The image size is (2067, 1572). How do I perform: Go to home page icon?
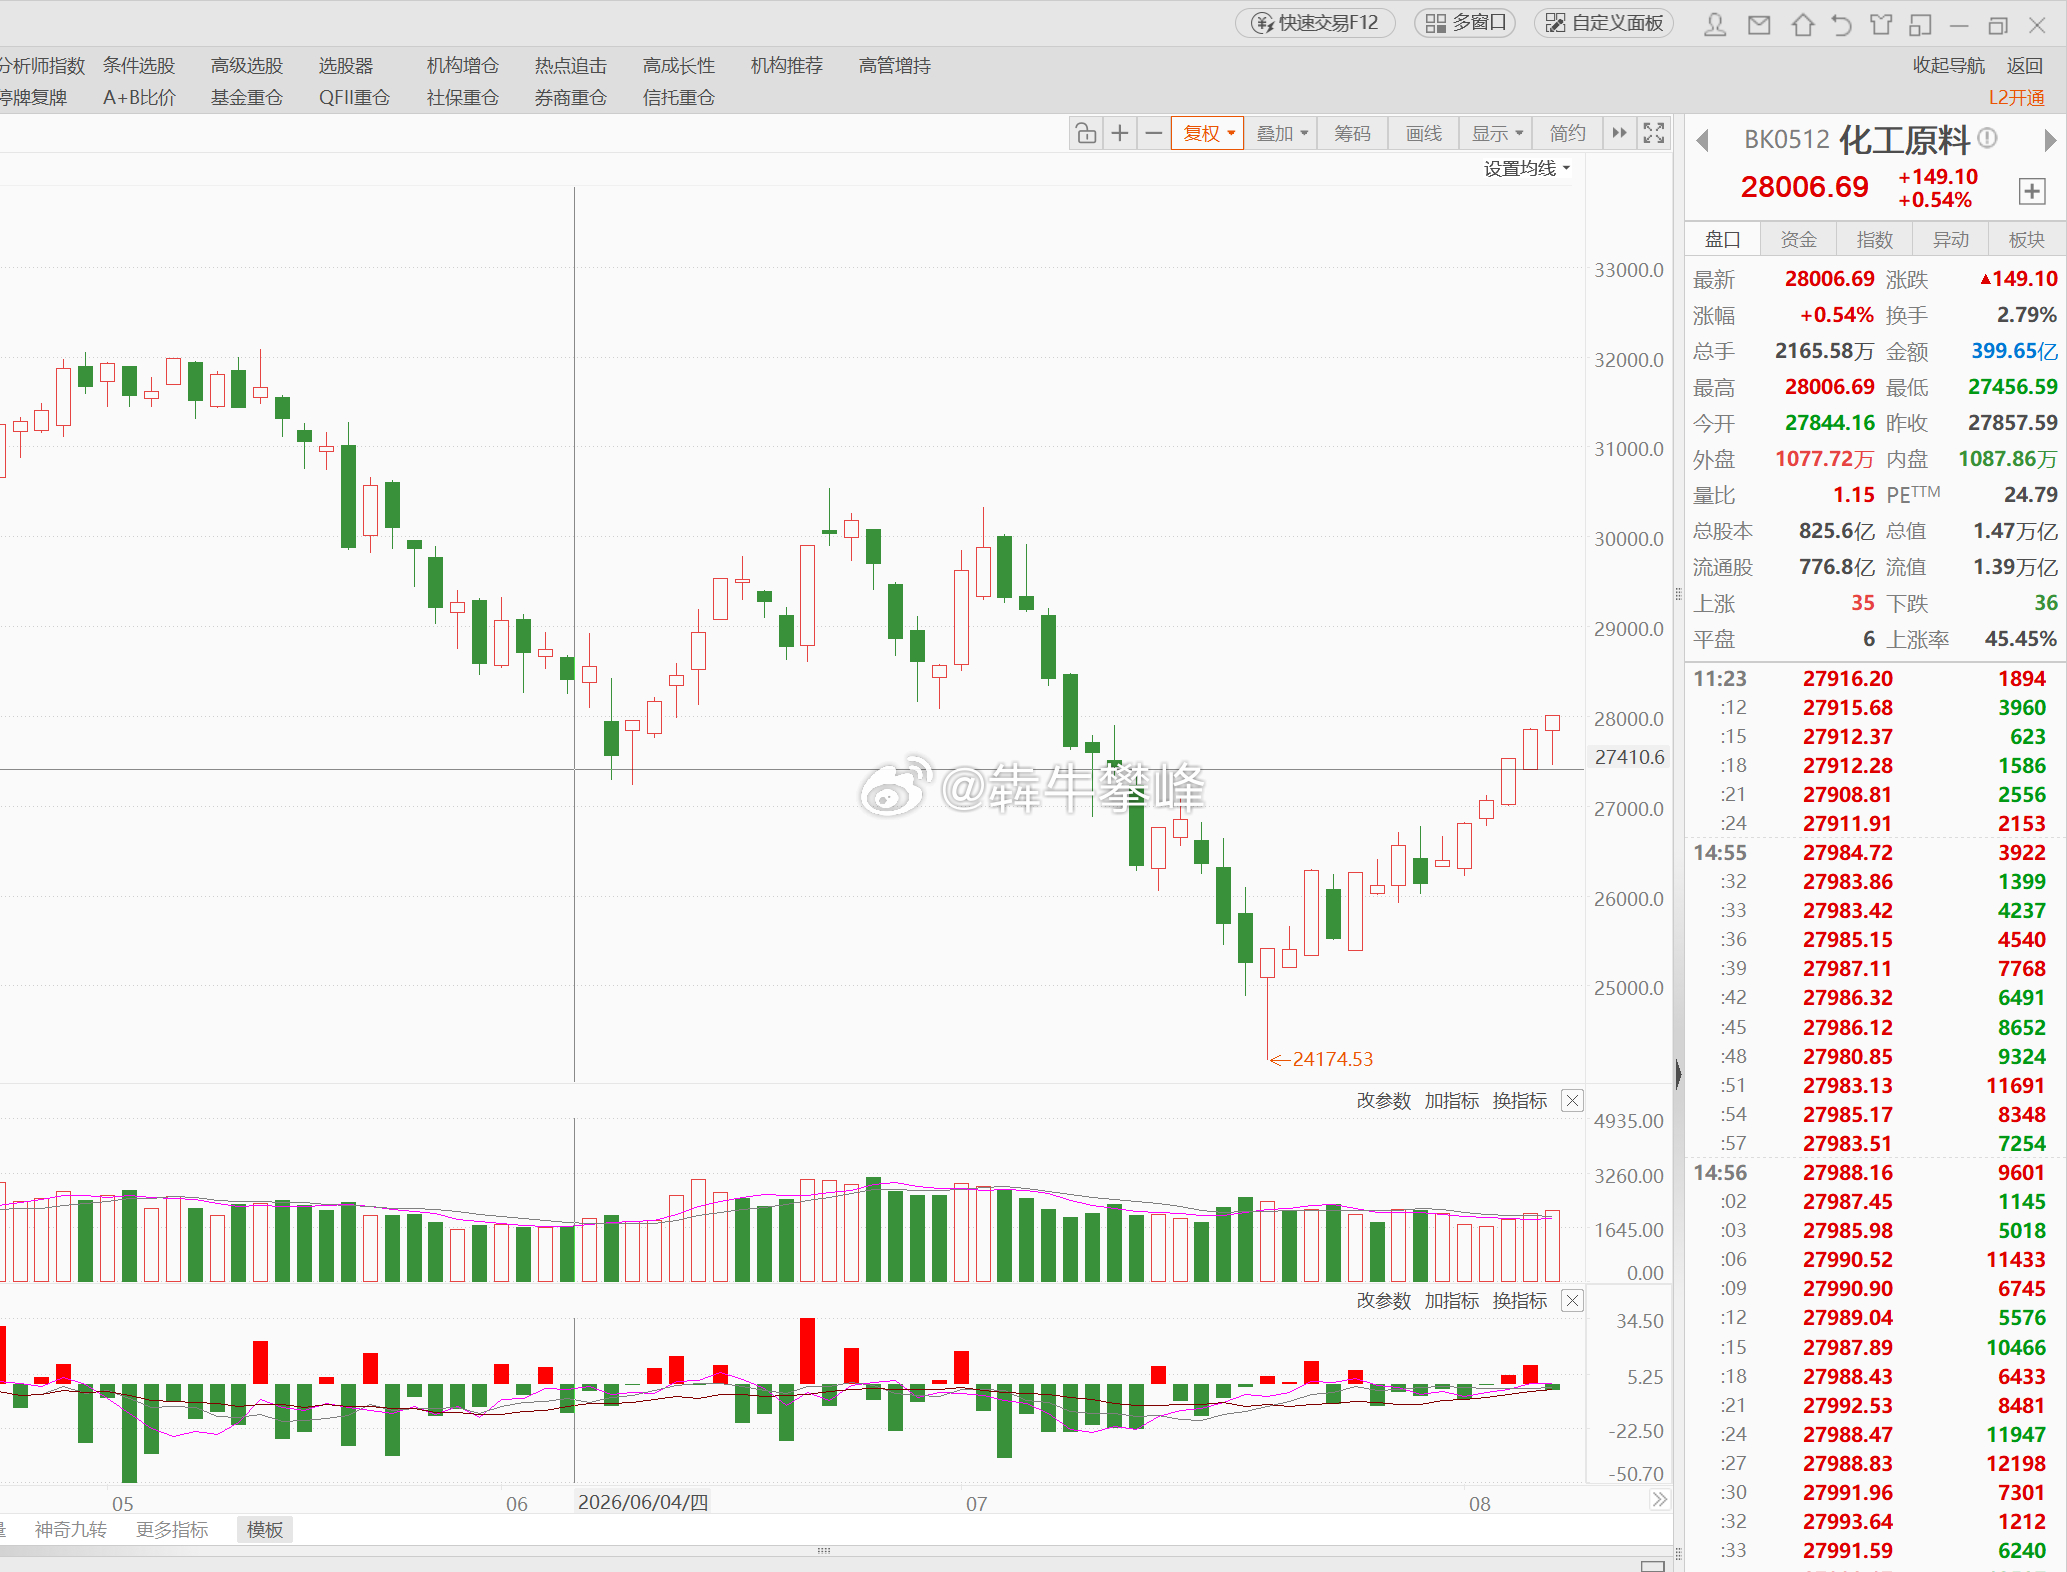click(1802, 24)
